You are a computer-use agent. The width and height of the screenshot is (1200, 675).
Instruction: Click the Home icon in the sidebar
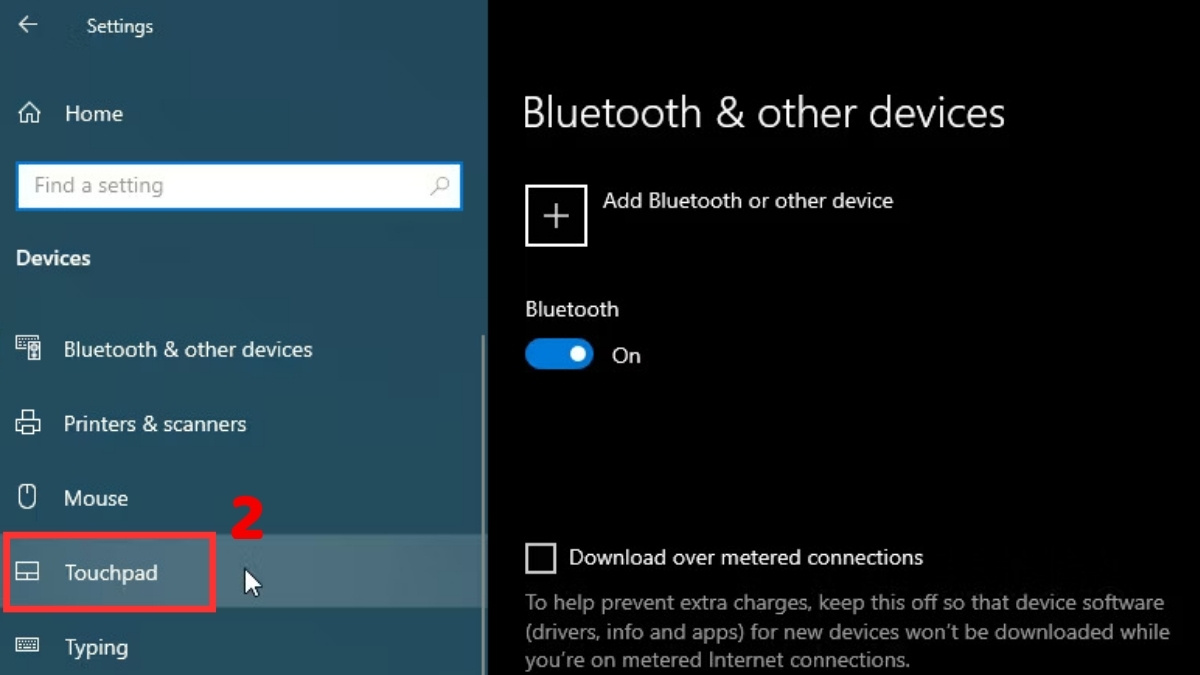click(28, 113)
